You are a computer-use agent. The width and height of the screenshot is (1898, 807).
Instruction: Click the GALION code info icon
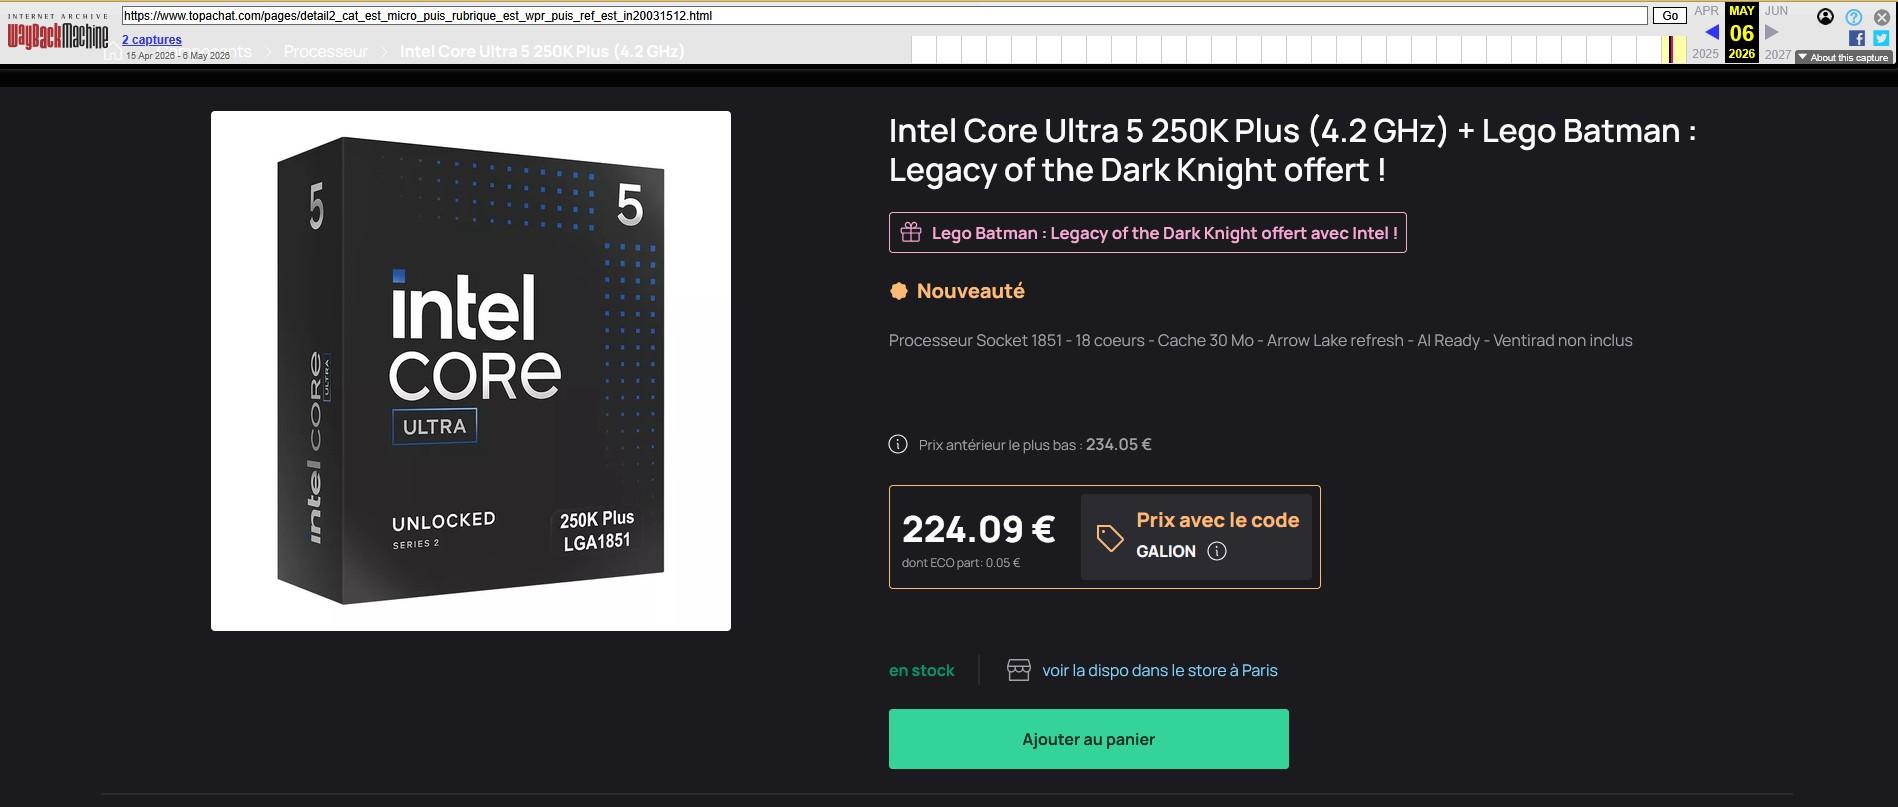[x=1216, y=551]
